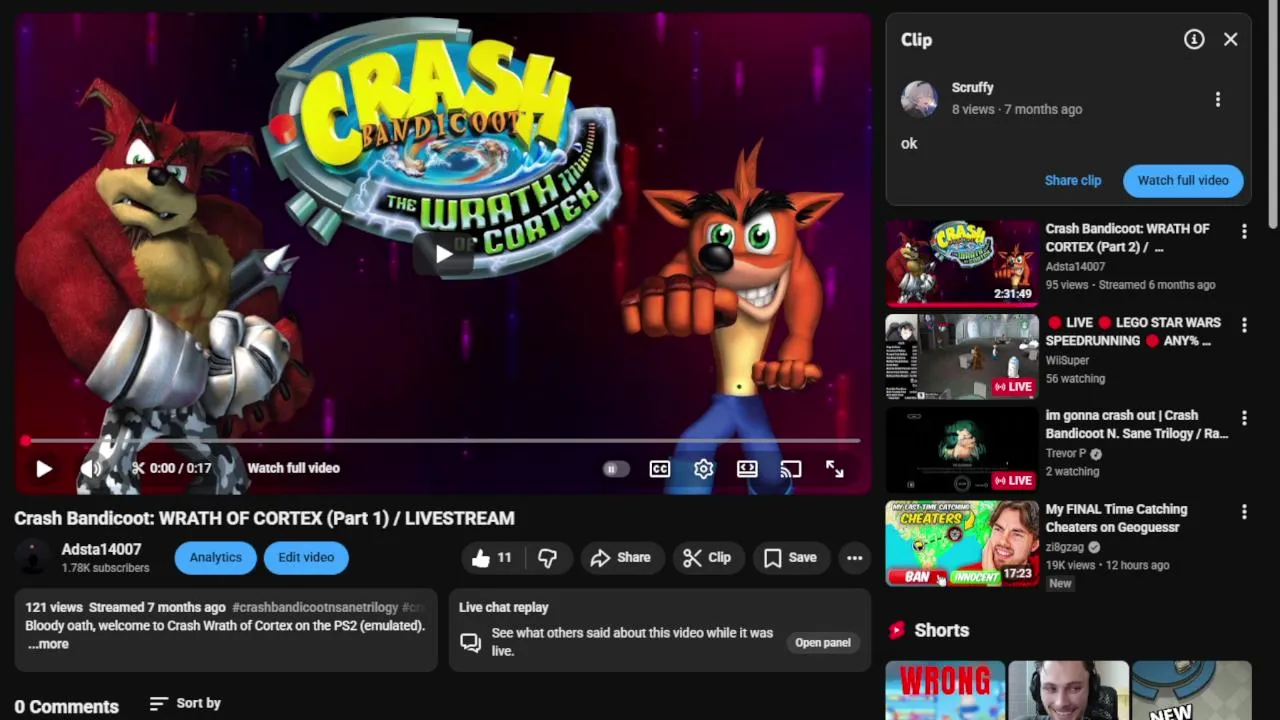Open the Short labeled NEW
Screen dimensions: 1280x720
pyautogui.click(x=1191, y=690)
